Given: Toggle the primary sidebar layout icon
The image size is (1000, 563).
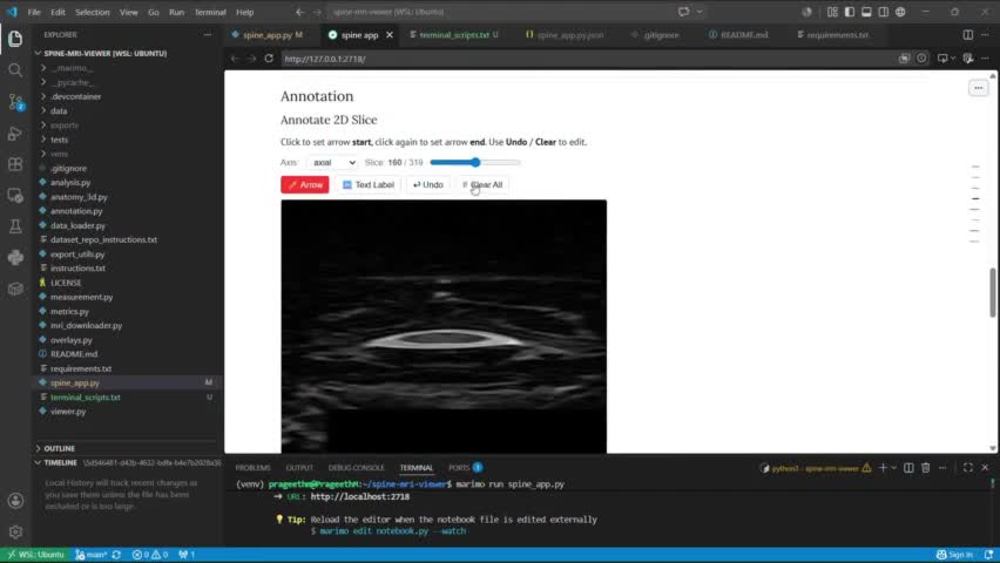Looking at the screenshot, I should [849, 11].
